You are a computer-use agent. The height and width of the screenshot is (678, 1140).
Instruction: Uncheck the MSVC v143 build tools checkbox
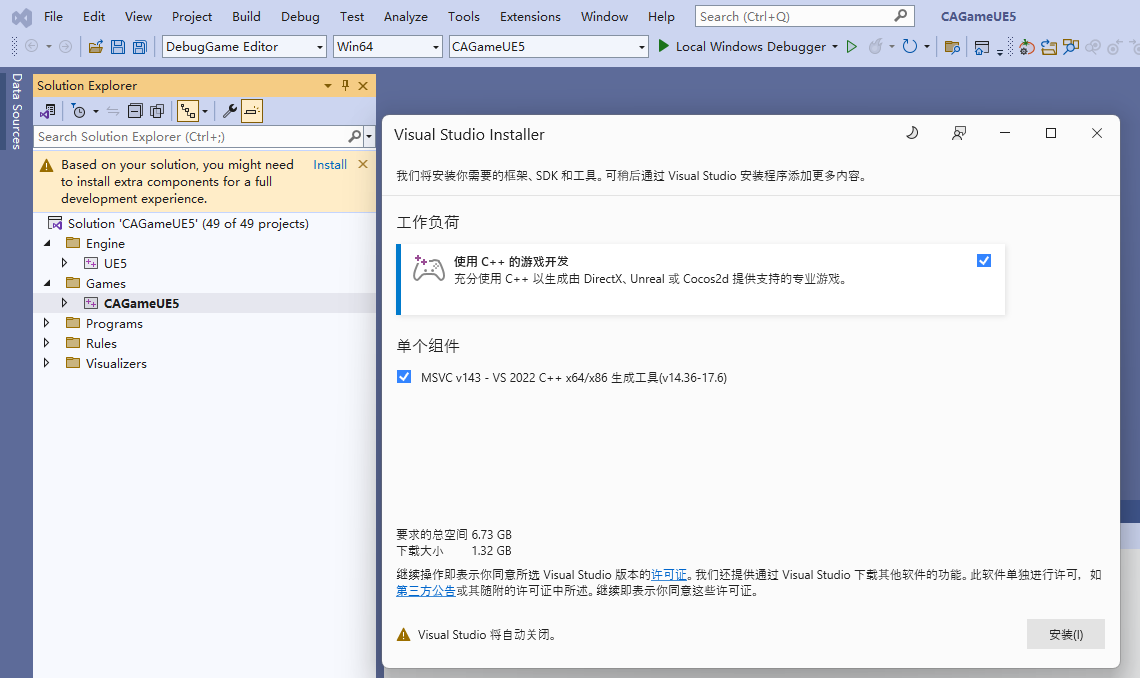point(404,376)
